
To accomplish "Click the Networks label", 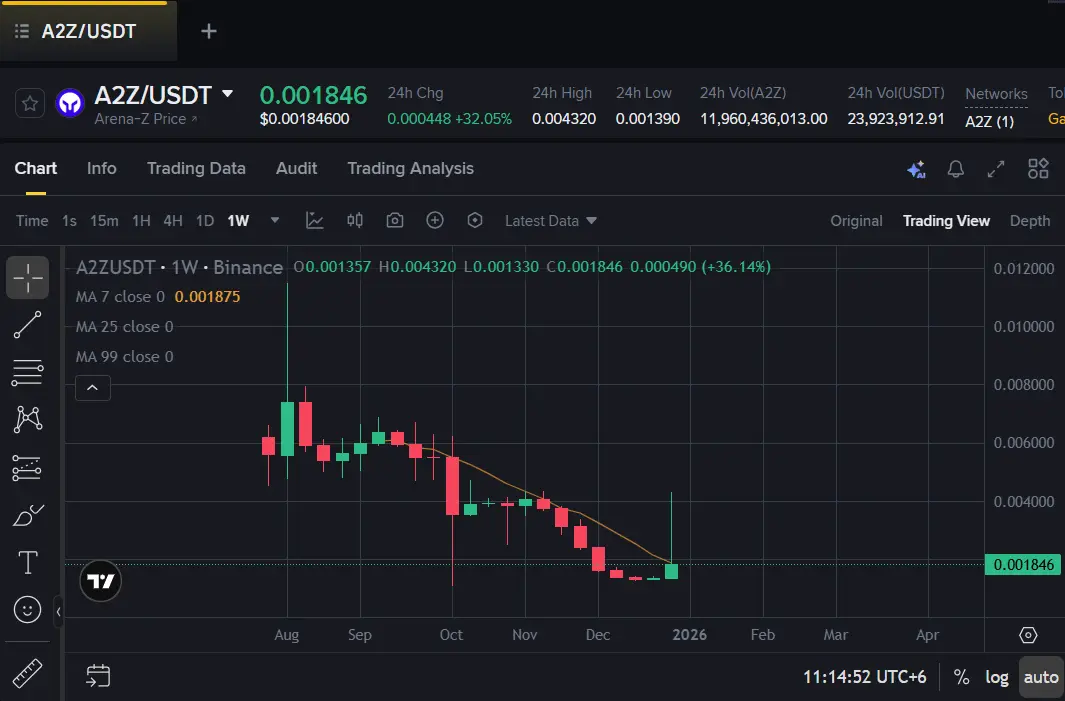I will tap(996, 94).
